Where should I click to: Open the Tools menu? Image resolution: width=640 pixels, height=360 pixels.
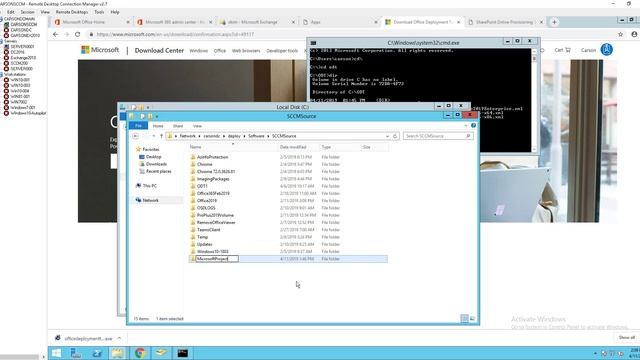point(99,12)
